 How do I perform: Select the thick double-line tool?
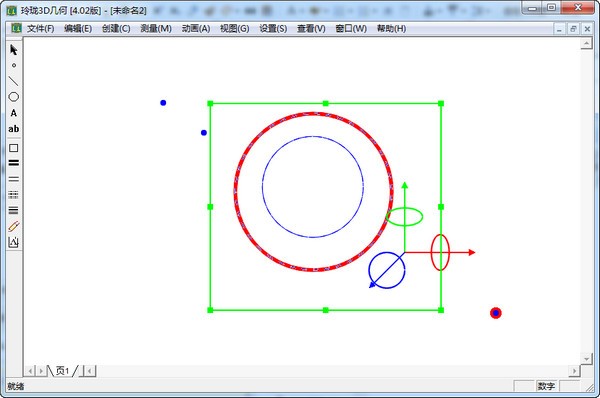14,163
